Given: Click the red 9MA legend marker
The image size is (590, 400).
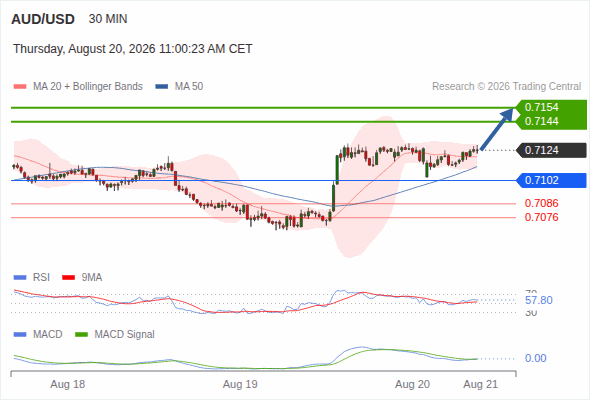Looking at the screenshot, I should coord(68,278).
